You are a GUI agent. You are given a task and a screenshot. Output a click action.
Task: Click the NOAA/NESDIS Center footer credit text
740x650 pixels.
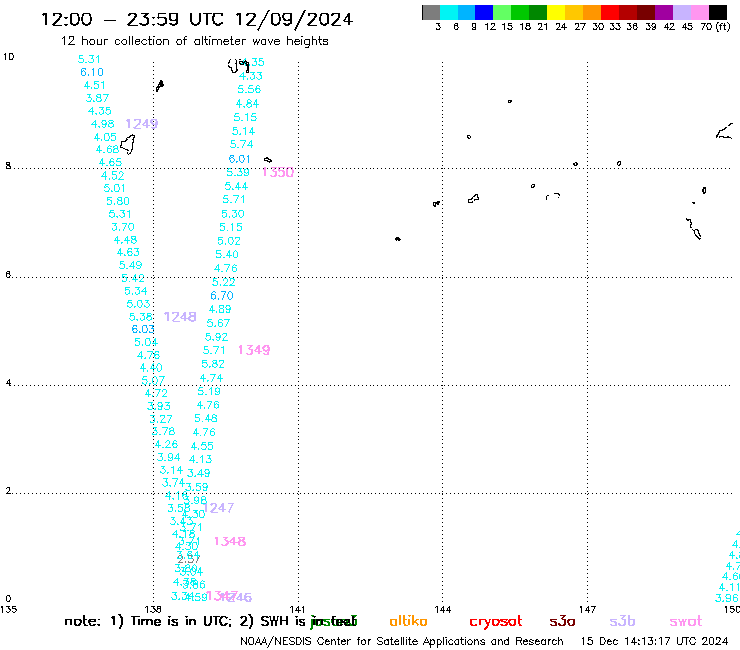pyautogui.click(x=402, y=641)
